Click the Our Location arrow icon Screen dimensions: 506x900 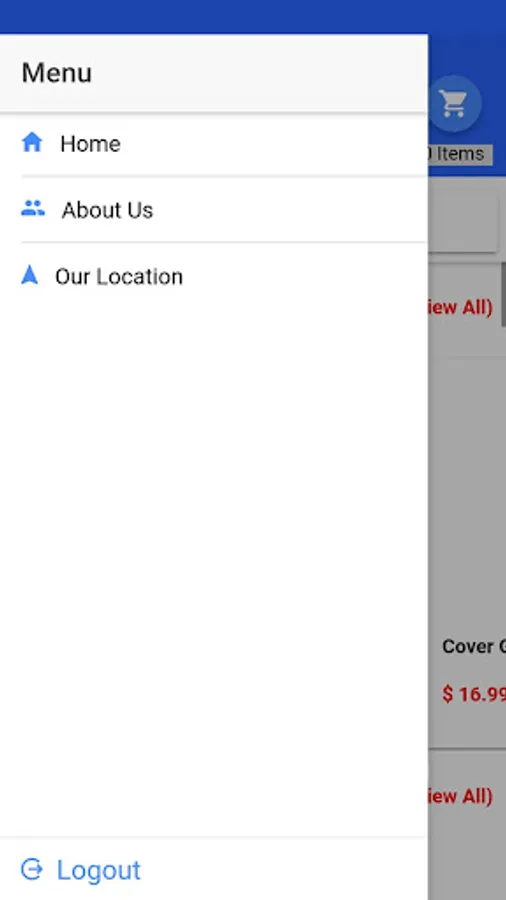(29, 275)
